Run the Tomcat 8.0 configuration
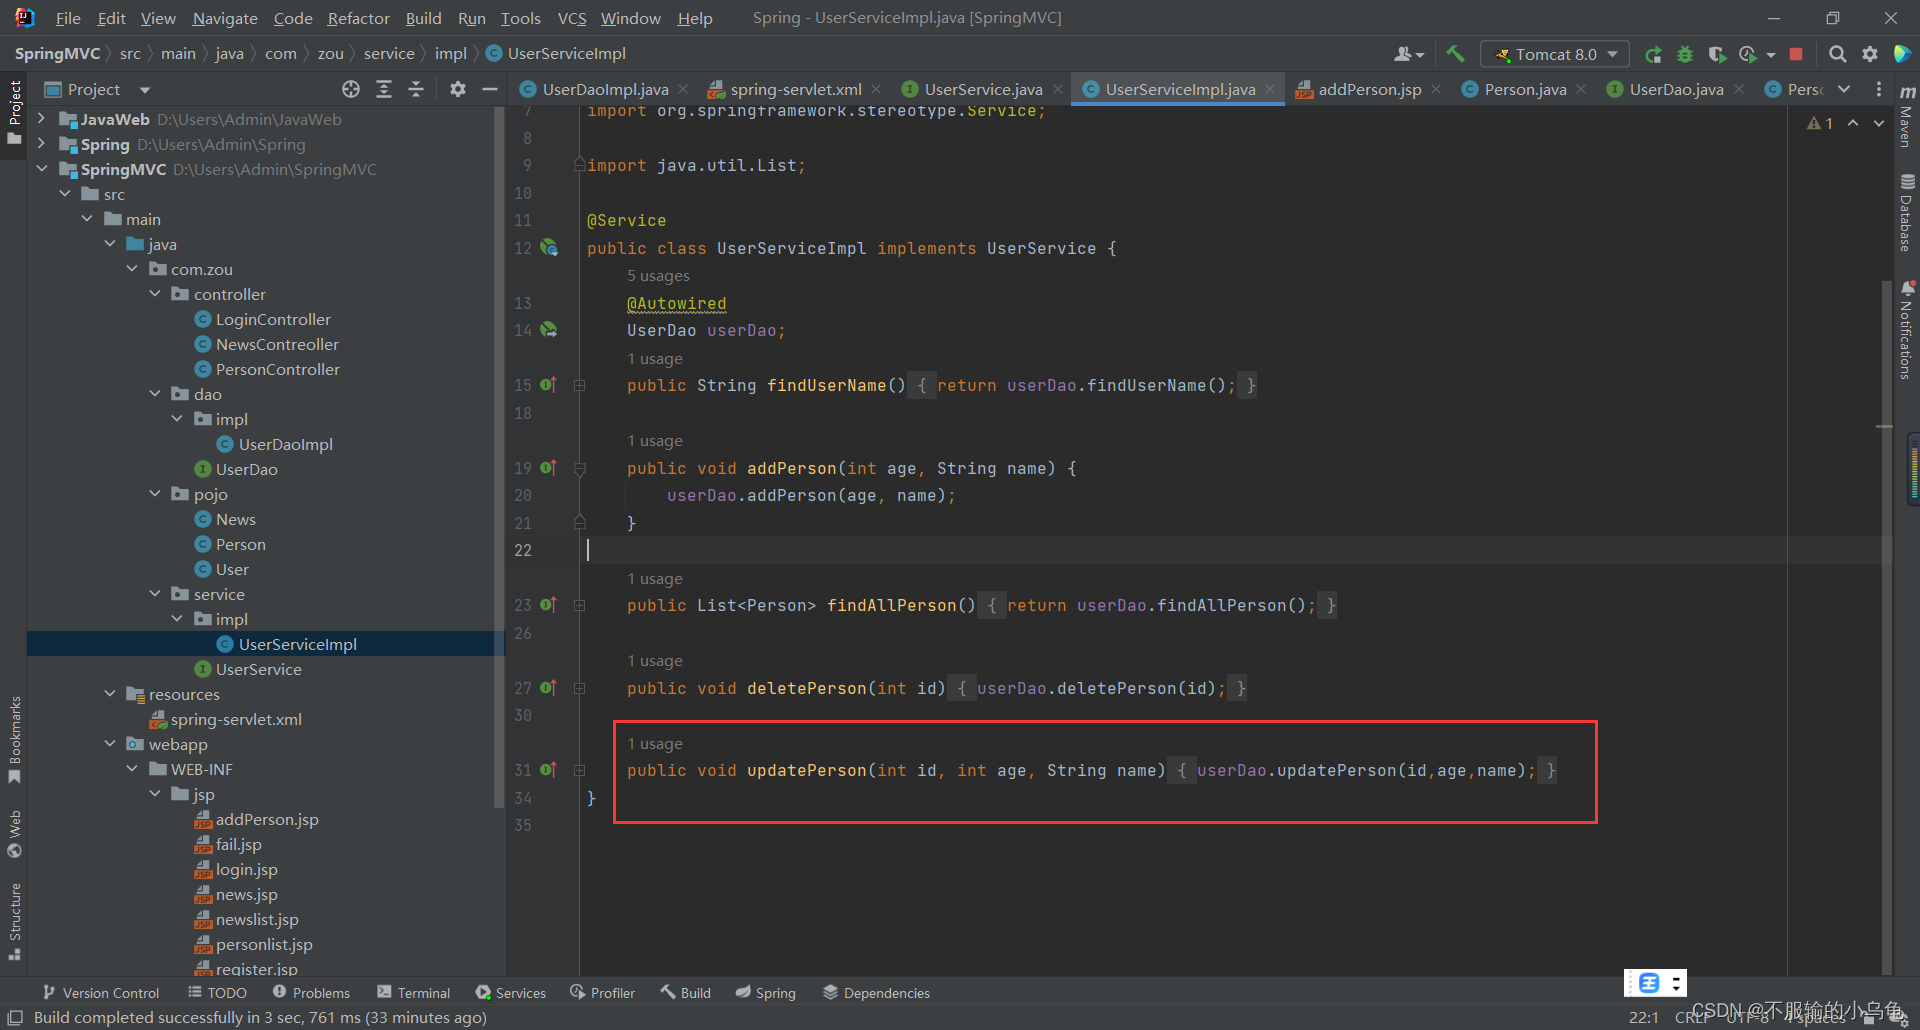This screenshot has width=1920, height=1030. pos(1653,54)
